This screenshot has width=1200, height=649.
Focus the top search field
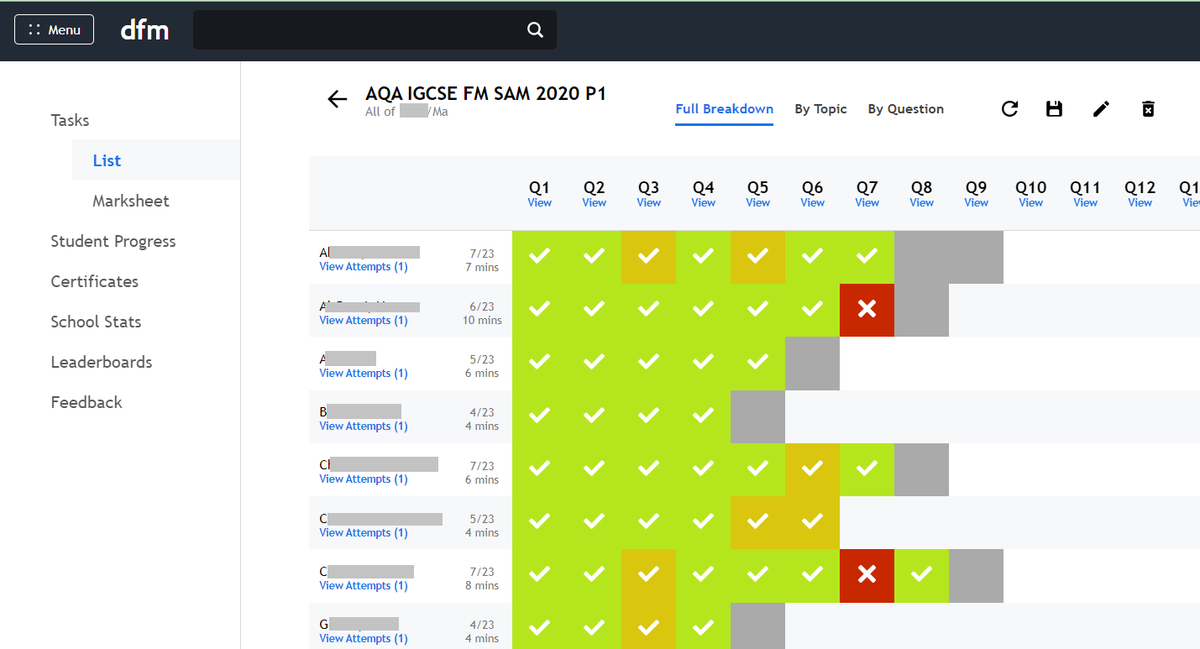click(374, 30)
